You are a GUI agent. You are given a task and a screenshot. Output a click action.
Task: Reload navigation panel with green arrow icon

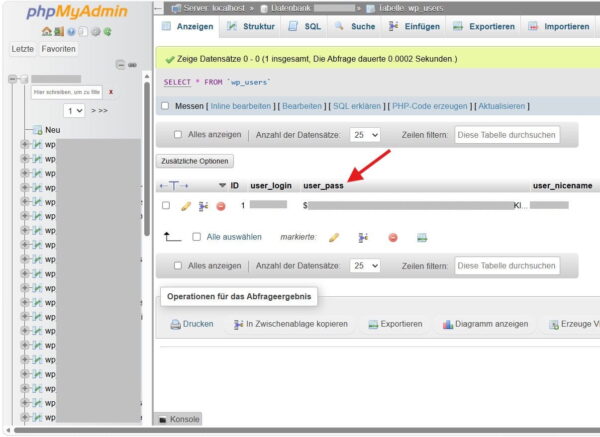pos(108,32)
